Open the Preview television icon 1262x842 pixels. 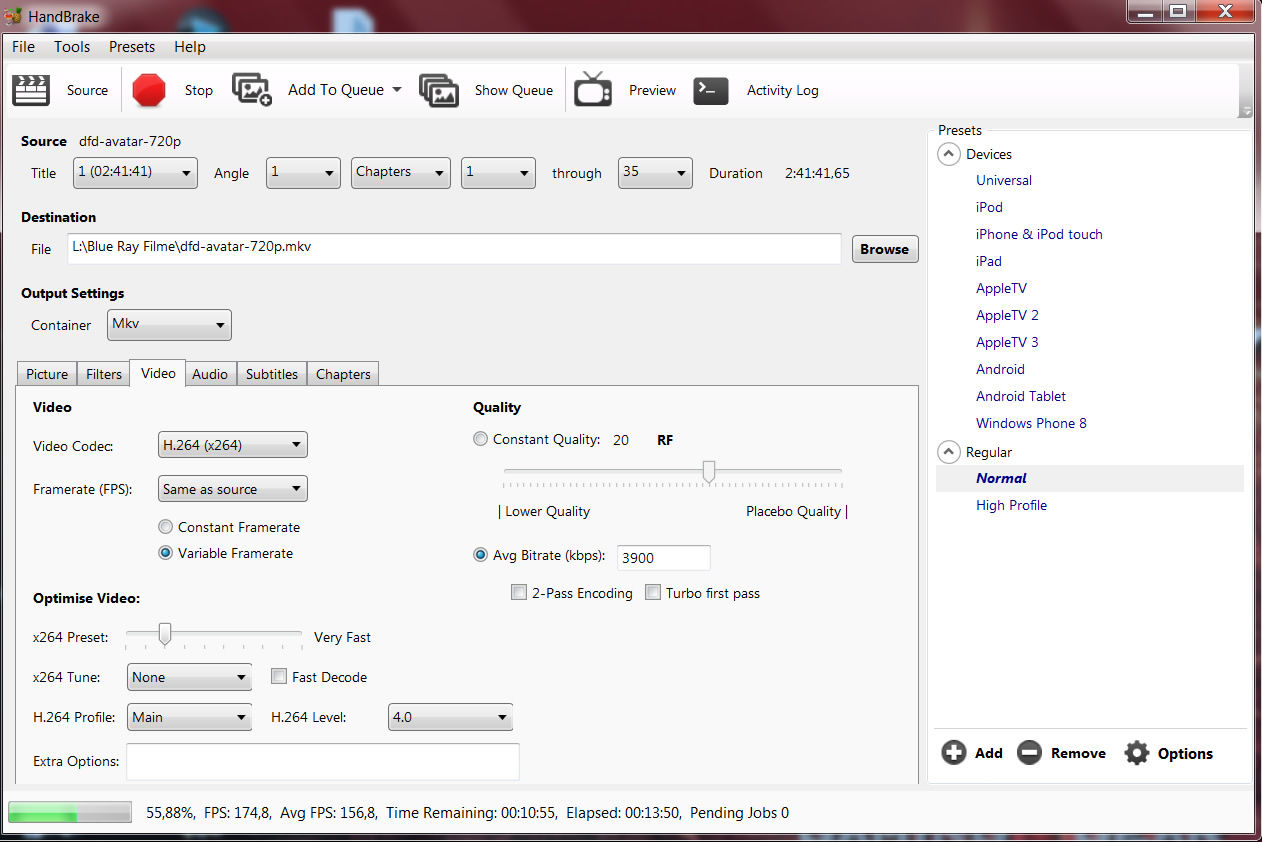(x=593, y=90)
